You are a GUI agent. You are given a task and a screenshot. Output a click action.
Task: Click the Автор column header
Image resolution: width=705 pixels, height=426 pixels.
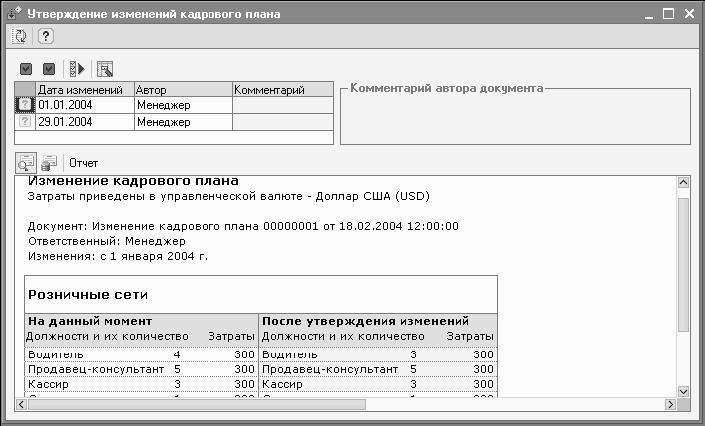click(183, 90)
